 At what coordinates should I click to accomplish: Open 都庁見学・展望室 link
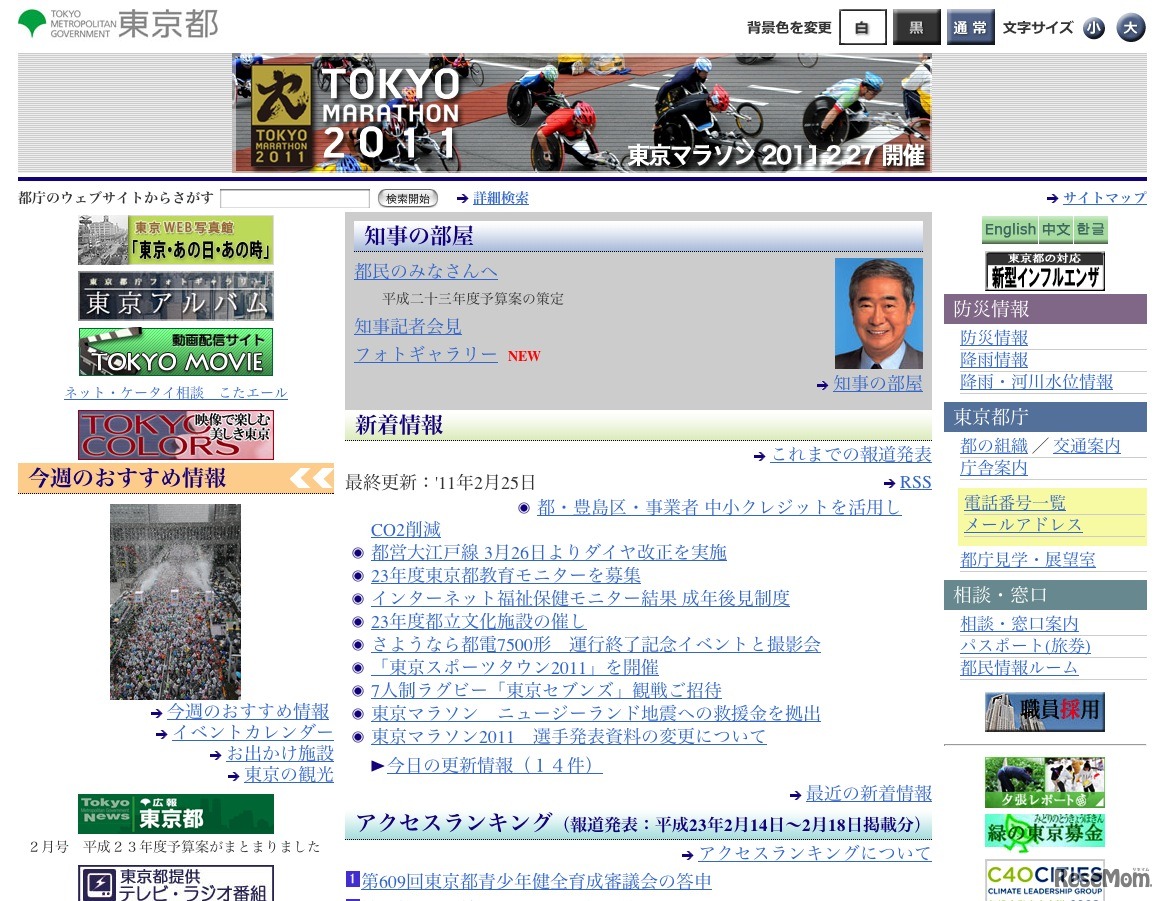pos(1028,560)
